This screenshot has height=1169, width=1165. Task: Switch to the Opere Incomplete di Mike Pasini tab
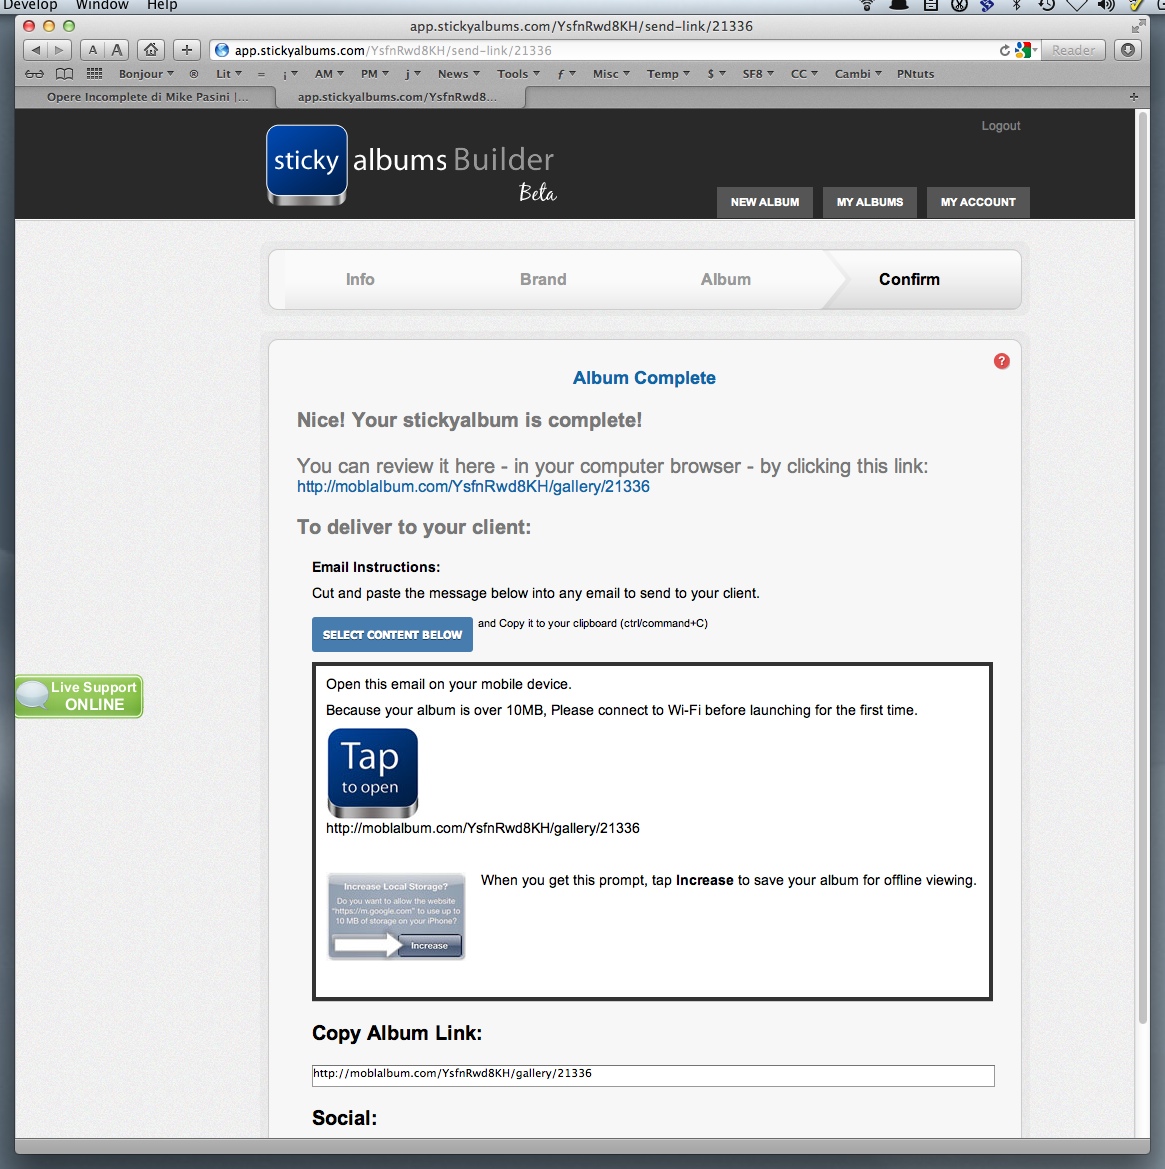147,97
